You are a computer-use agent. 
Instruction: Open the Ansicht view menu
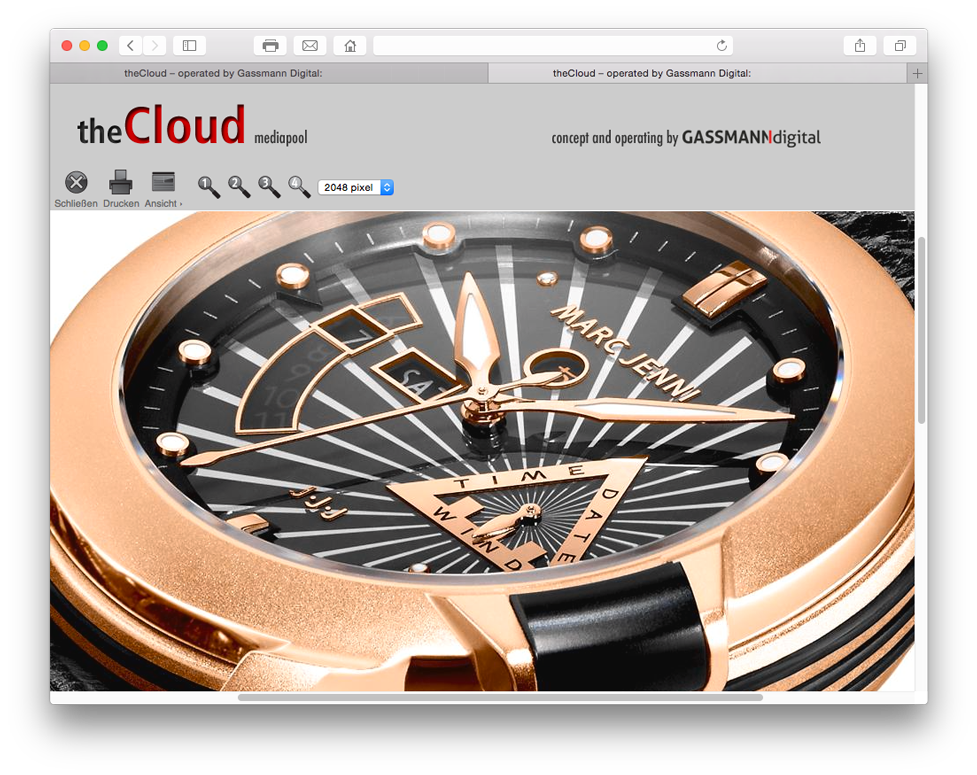163,183
